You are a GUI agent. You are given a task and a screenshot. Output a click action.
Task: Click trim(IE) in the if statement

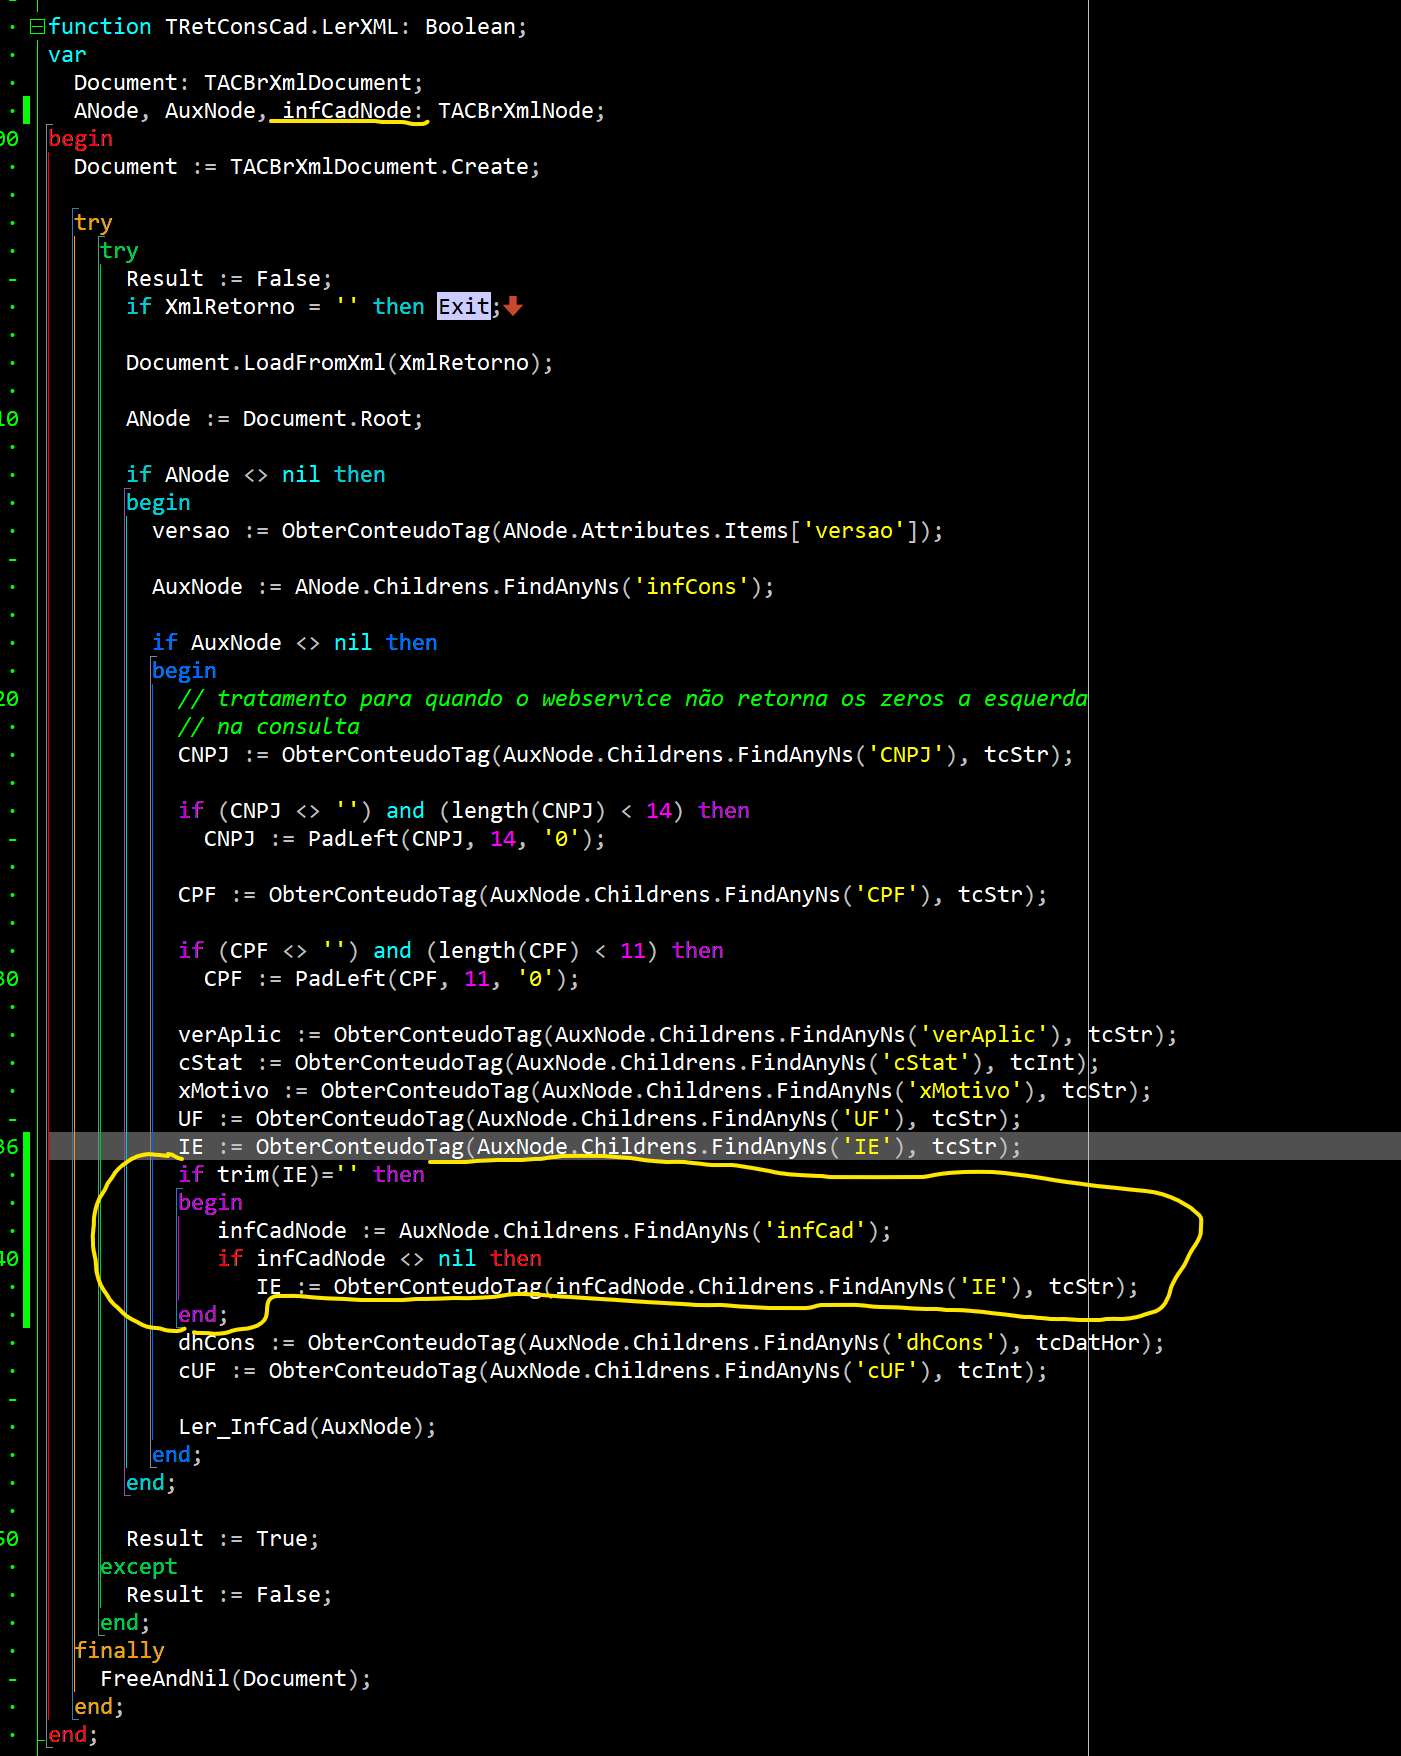pyautogui.click(x=269, y=1175)
